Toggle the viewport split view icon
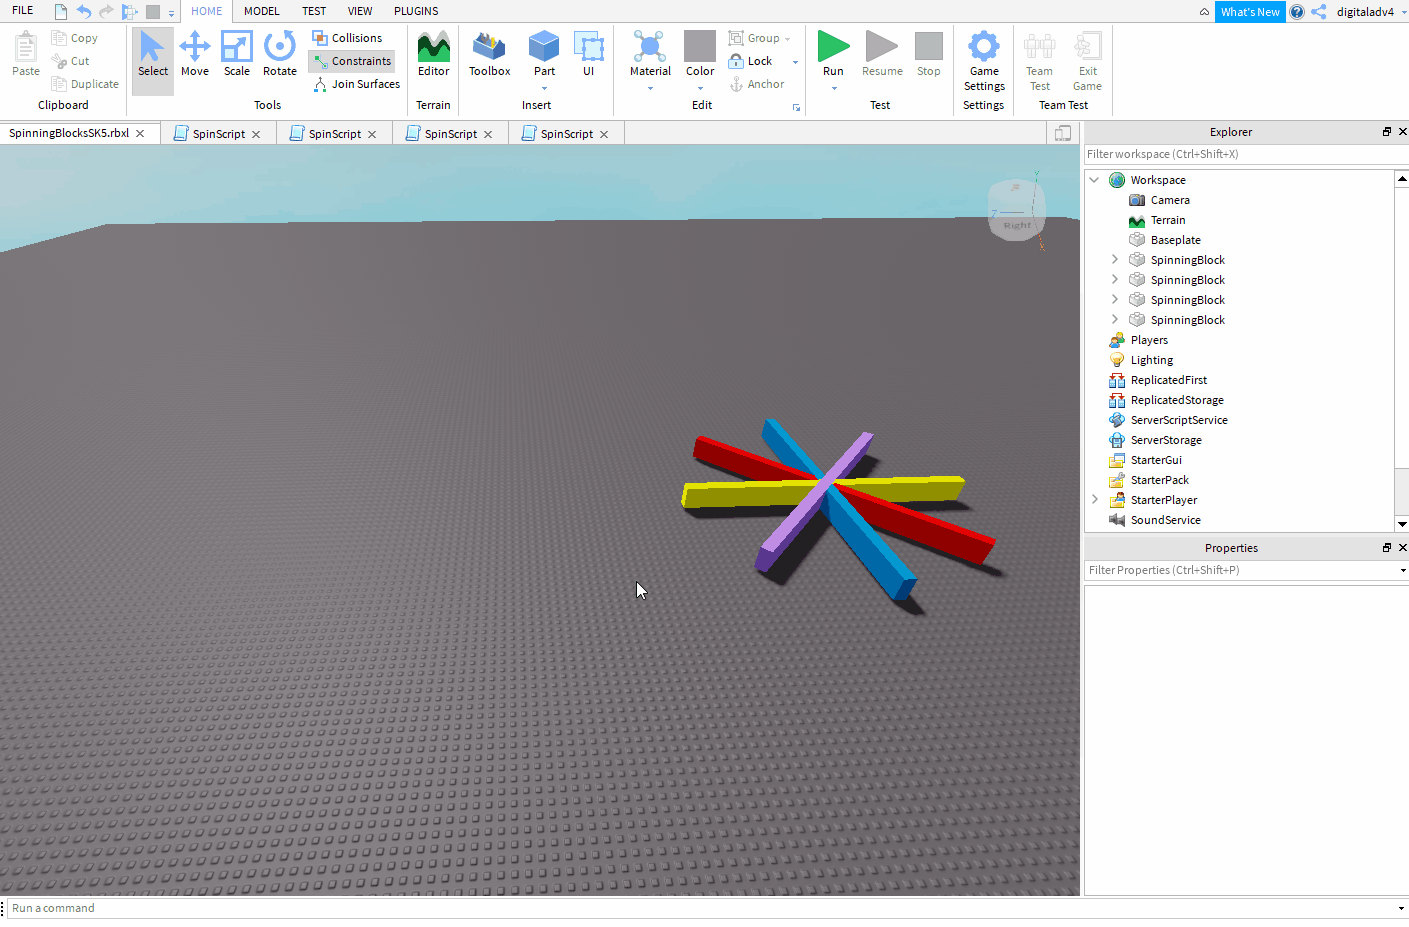 pos(1063,133)
